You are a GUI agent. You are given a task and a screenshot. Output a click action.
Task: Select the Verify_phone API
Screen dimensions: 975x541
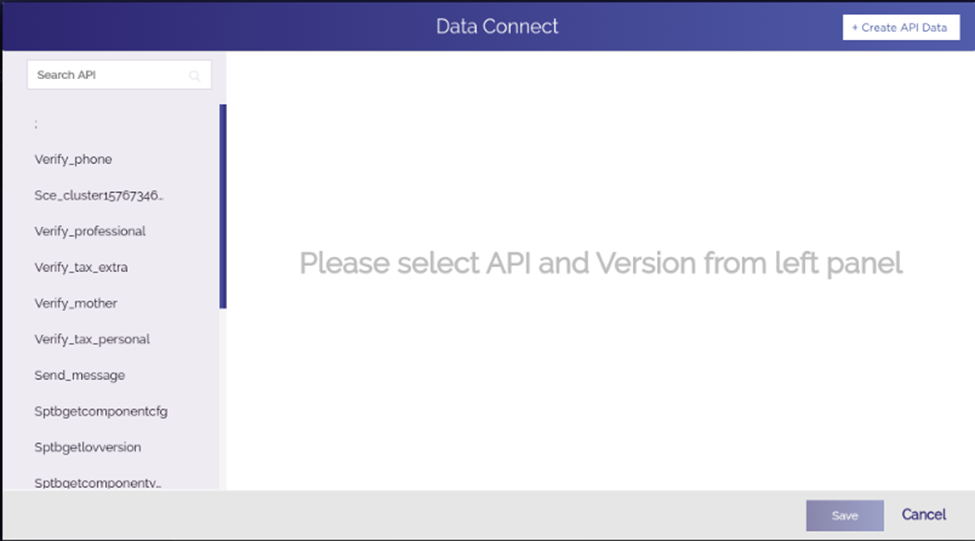[73, 159]
